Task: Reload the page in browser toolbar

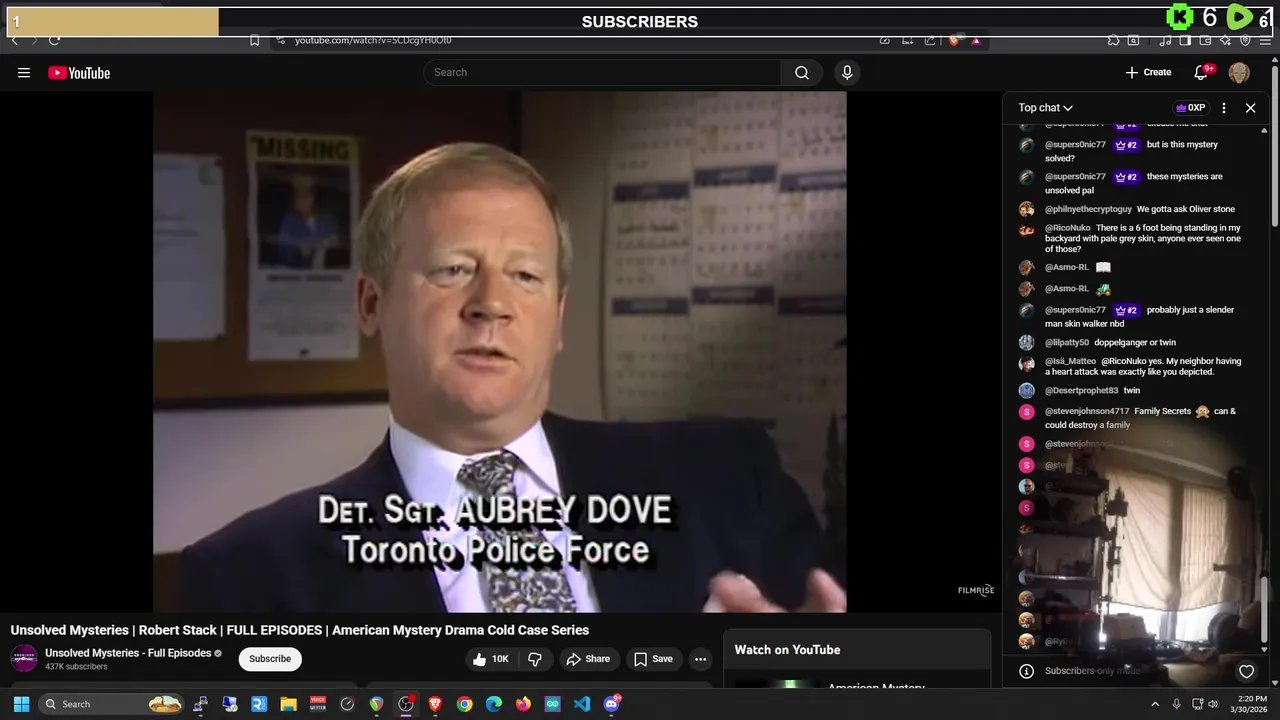Action: click(x=54, y=40)
